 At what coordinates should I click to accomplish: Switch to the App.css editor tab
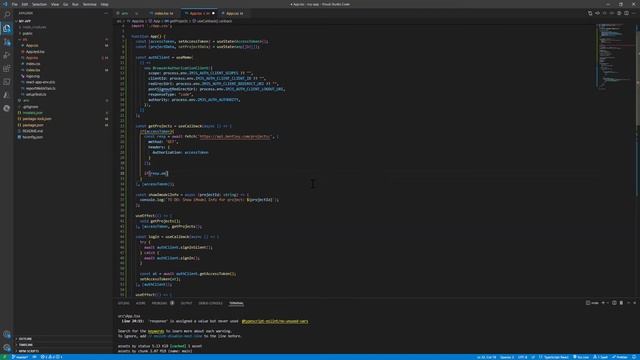[233, 13]
